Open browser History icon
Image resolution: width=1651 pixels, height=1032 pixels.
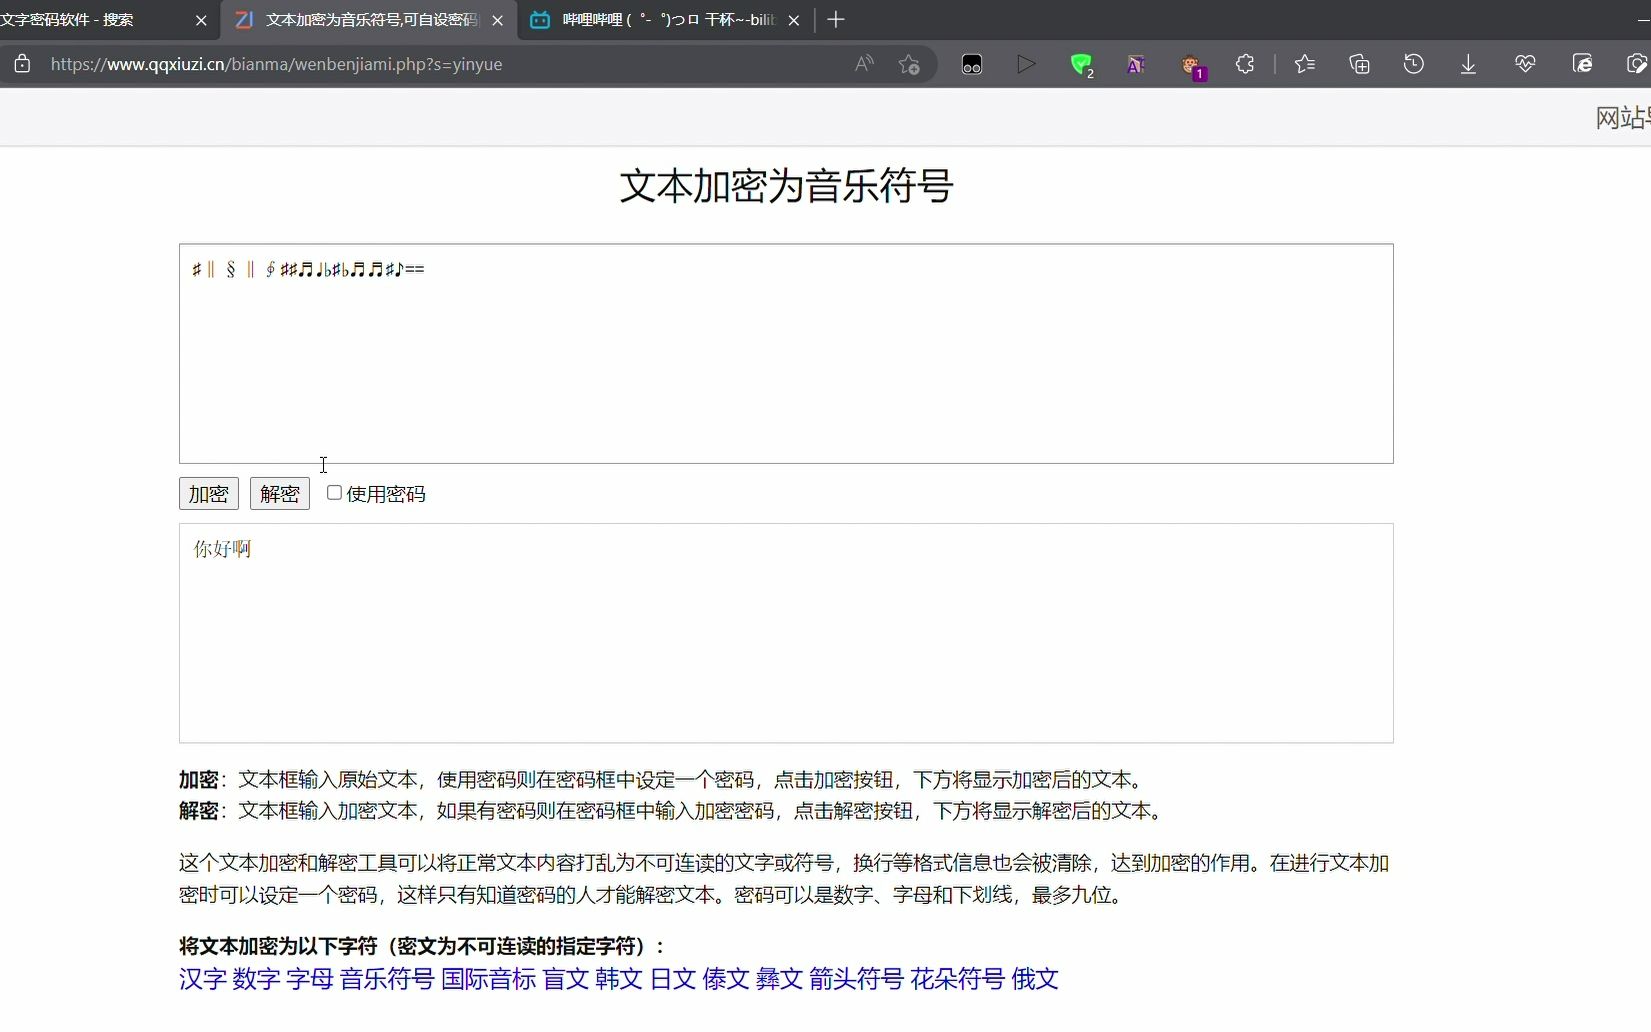[x=1413, y=64]
